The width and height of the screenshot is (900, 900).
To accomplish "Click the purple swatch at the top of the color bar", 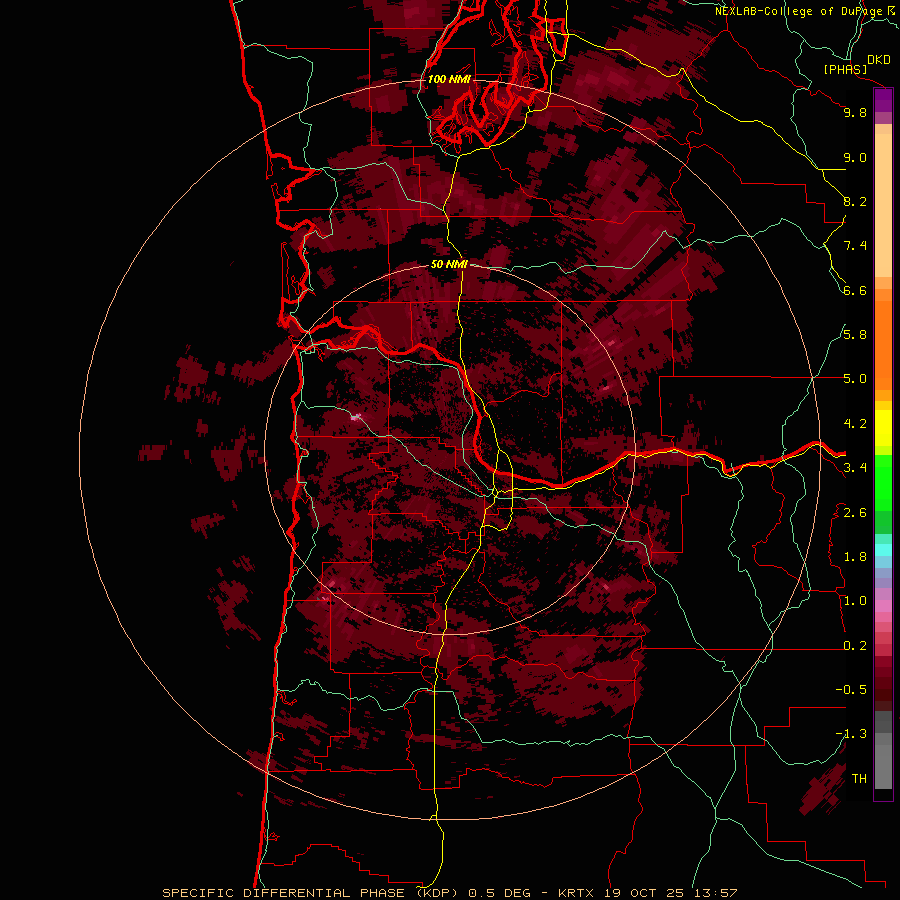I will (883, 100).
